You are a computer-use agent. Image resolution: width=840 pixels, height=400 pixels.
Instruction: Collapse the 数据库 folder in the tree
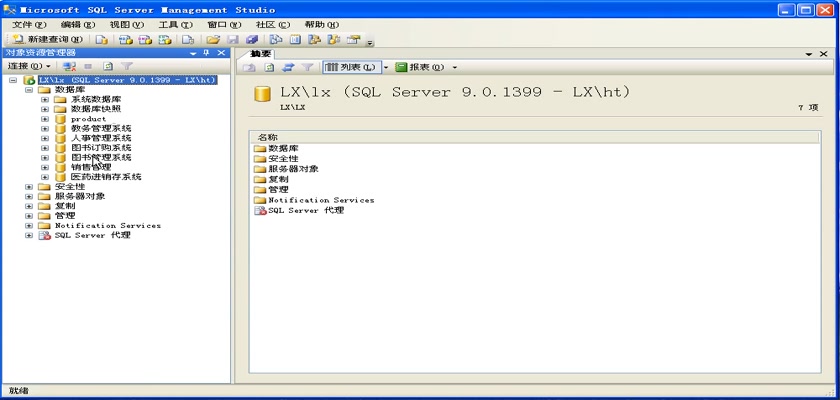tap(29, 90)
